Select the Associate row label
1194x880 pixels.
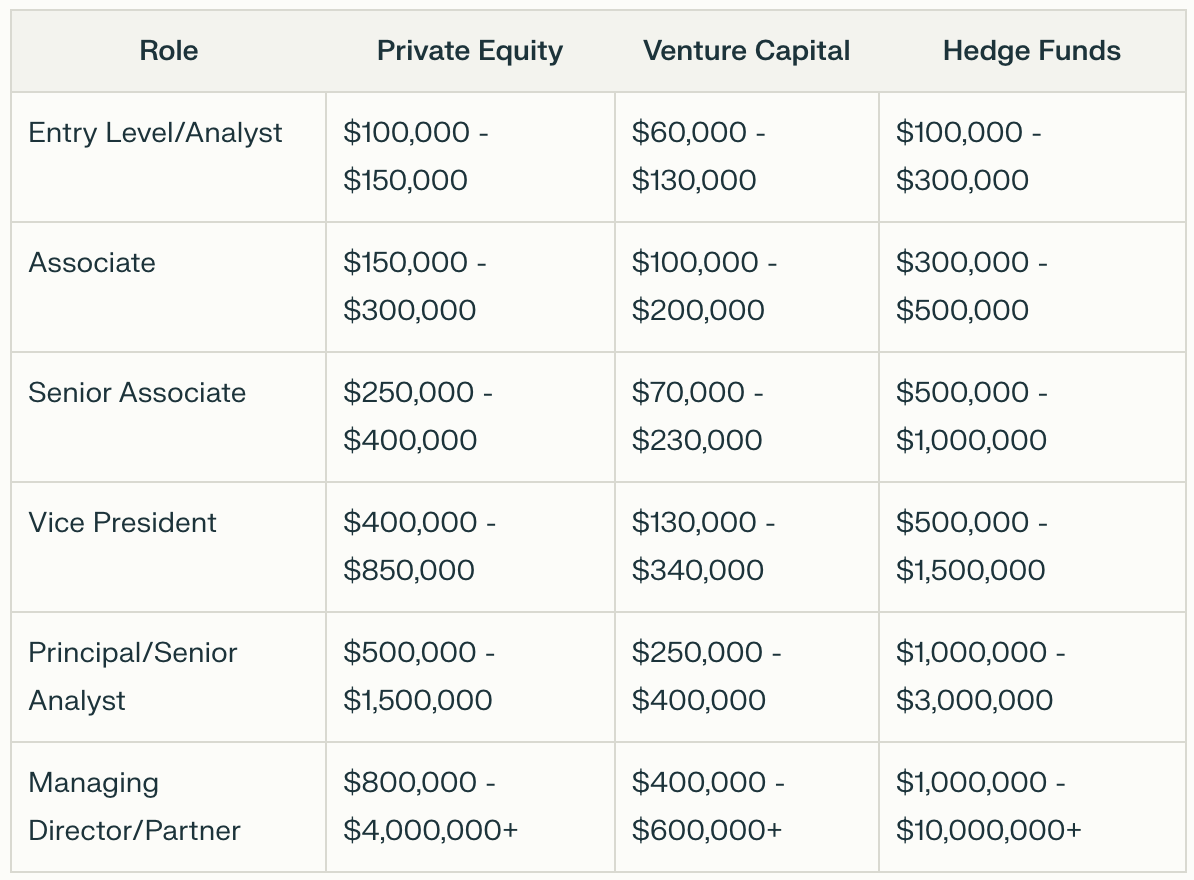pyautogui.click(x=92, y=263)
